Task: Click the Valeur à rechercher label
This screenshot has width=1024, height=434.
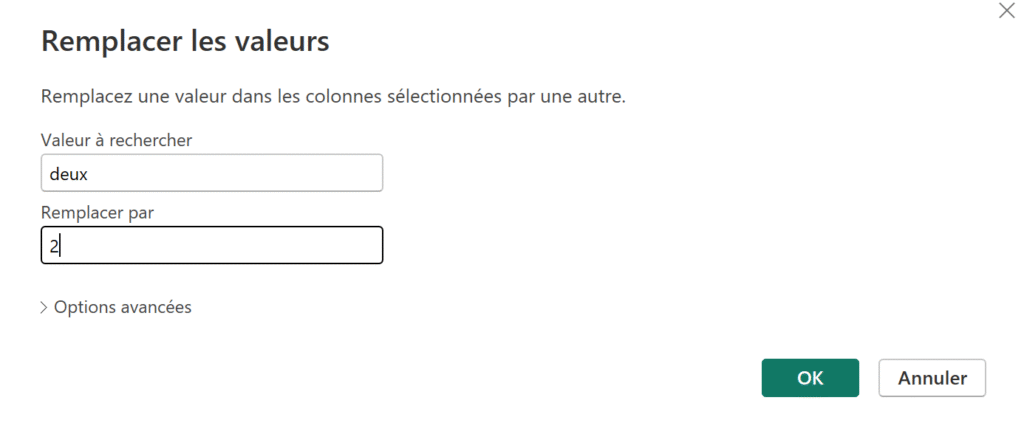Action: [x=116, y=140]
